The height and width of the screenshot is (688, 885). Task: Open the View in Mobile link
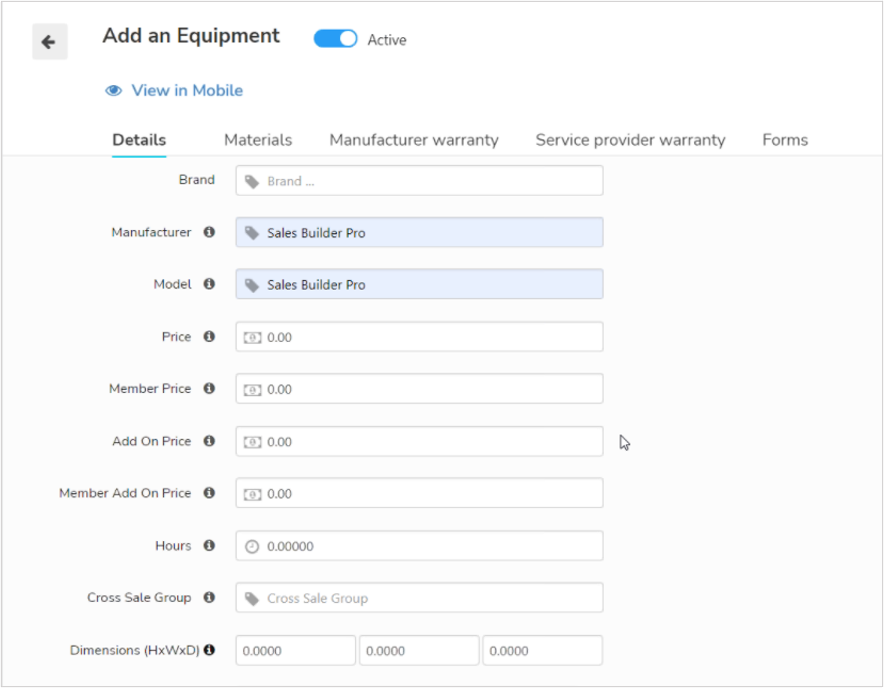point(187,91)
